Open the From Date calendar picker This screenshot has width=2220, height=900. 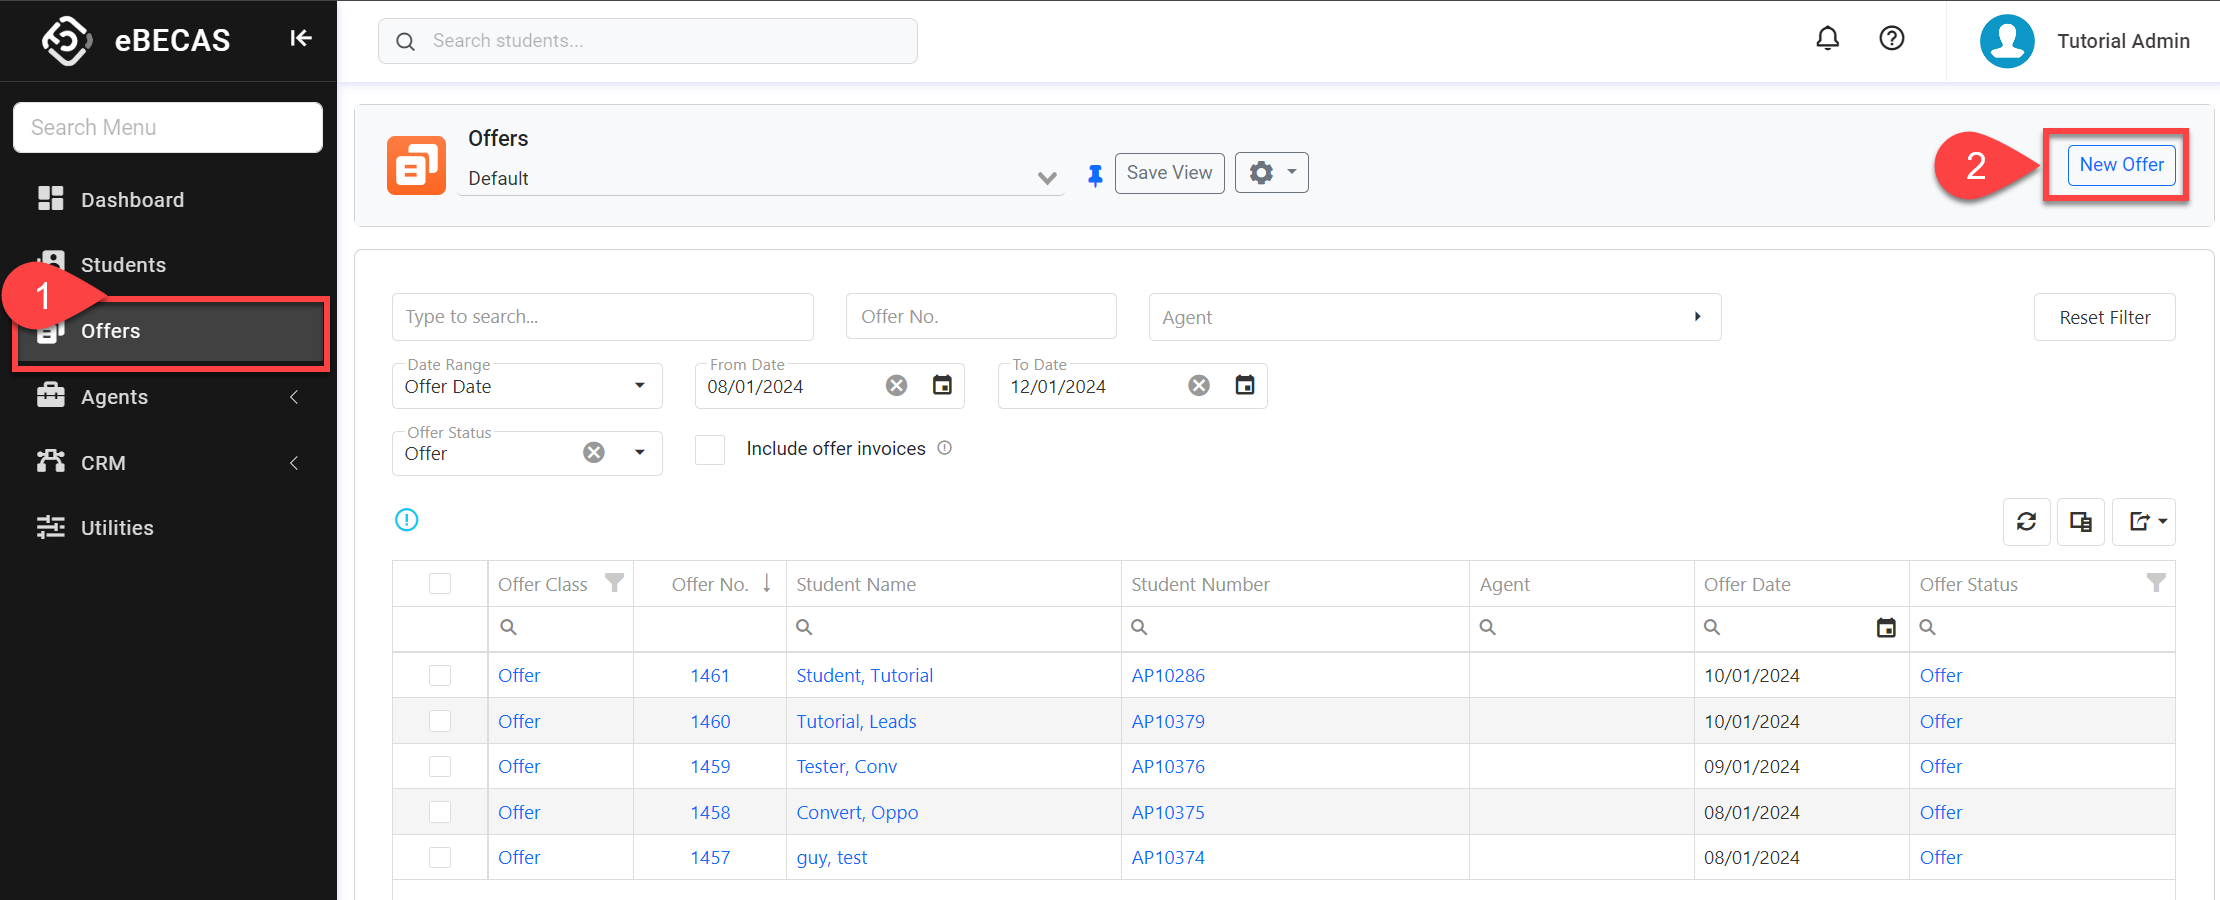(942, 385)
